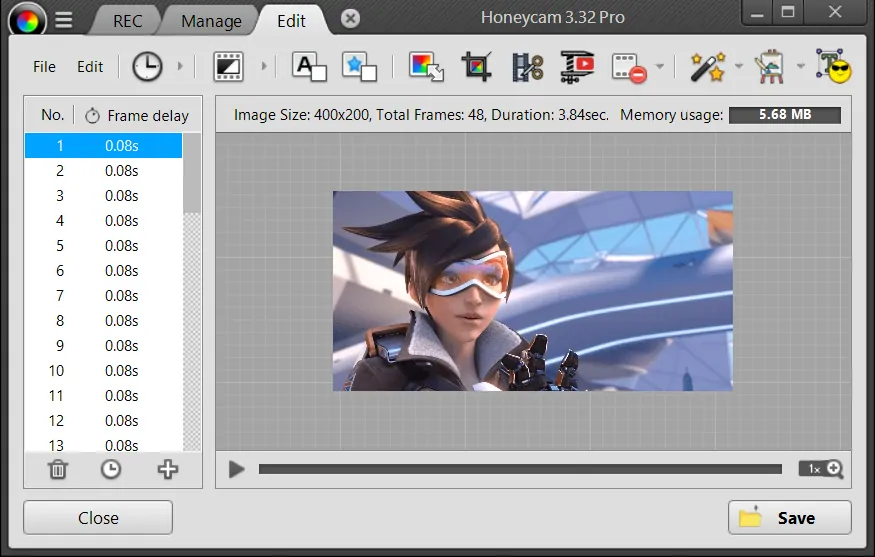
Task: Play the animation preview
Action: click(236, 469)
